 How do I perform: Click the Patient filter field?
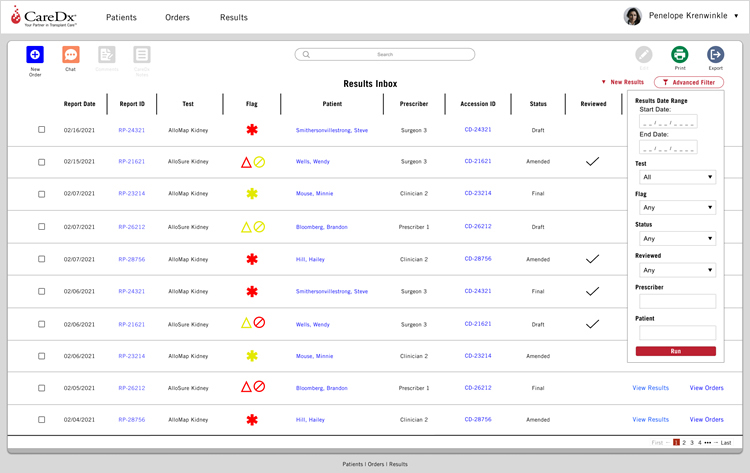click(677, 332)
